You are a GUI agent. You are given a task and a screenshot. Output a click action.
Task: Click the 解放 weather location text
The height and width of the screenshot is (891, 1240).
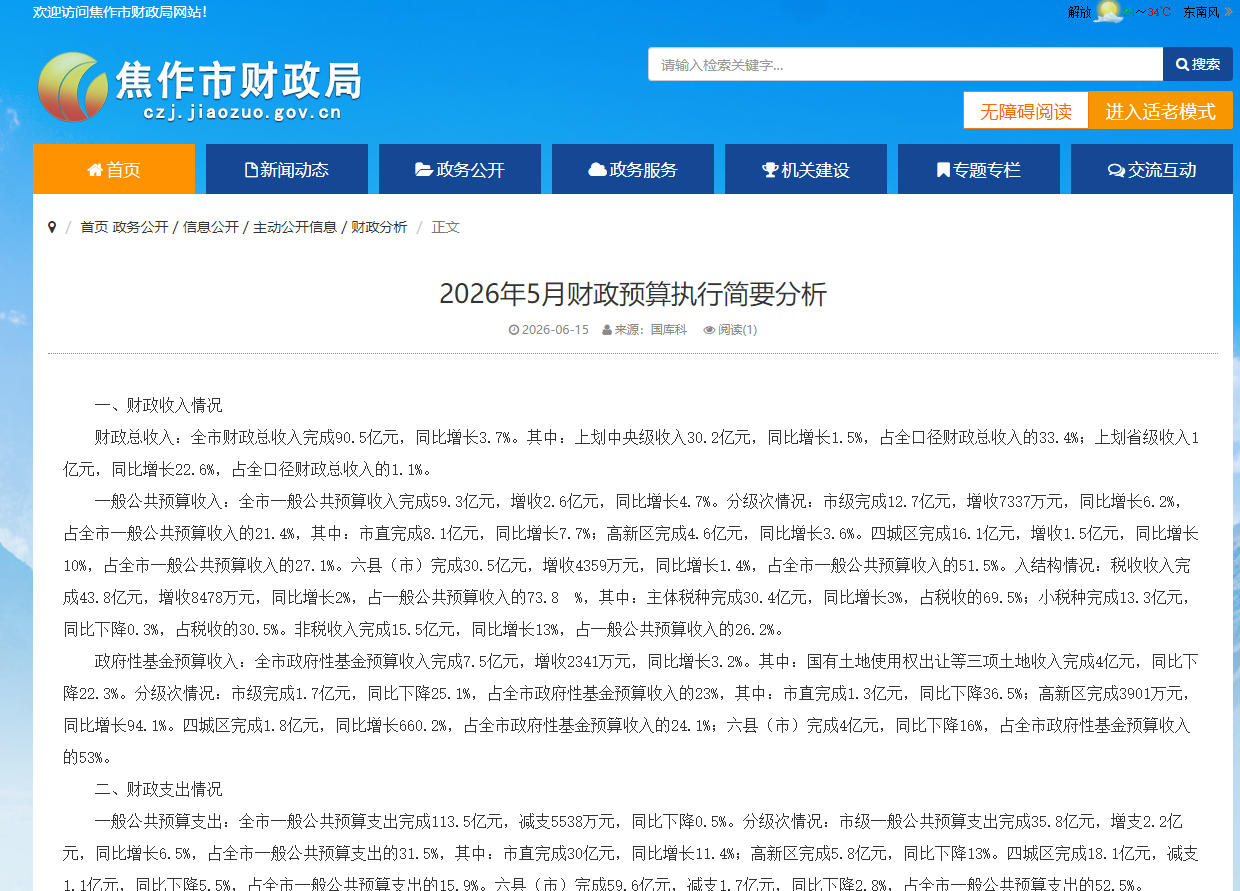tap(1080, 12)
